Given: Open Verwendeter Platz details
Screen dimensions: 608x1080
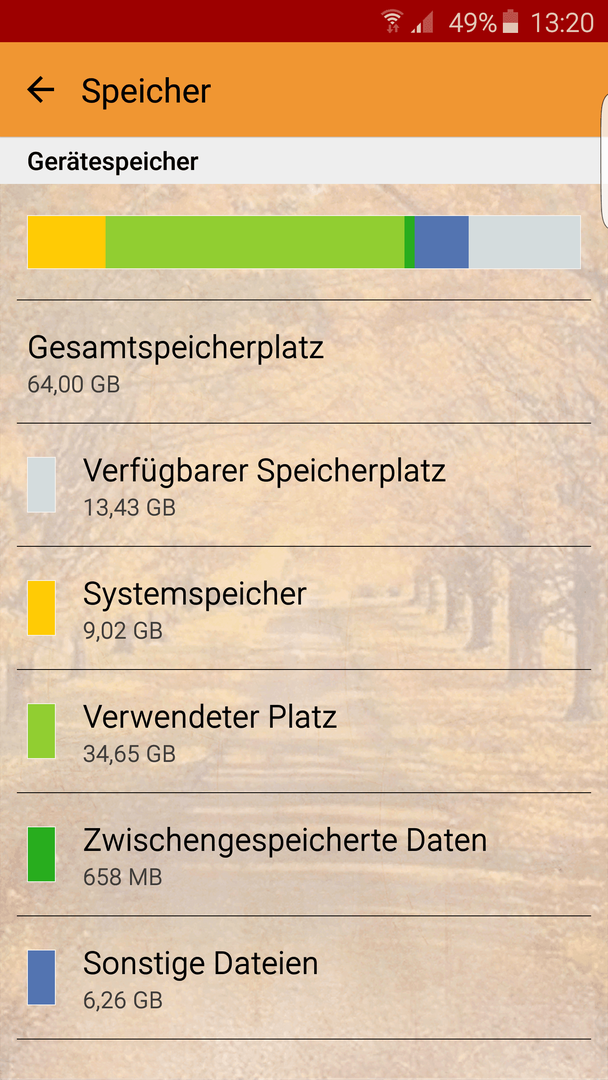Looking at the screenshot, I should pos(304,731).
